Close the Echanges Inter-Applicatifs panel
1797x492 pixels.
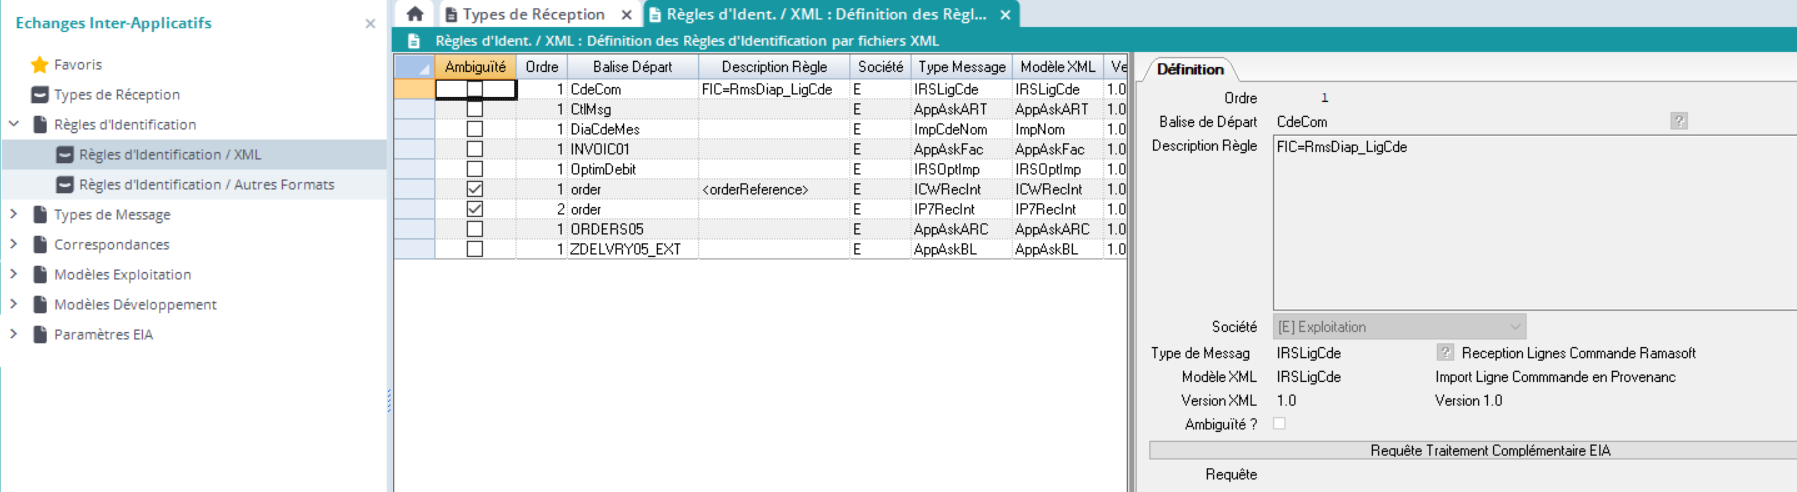tap(370, 23)
